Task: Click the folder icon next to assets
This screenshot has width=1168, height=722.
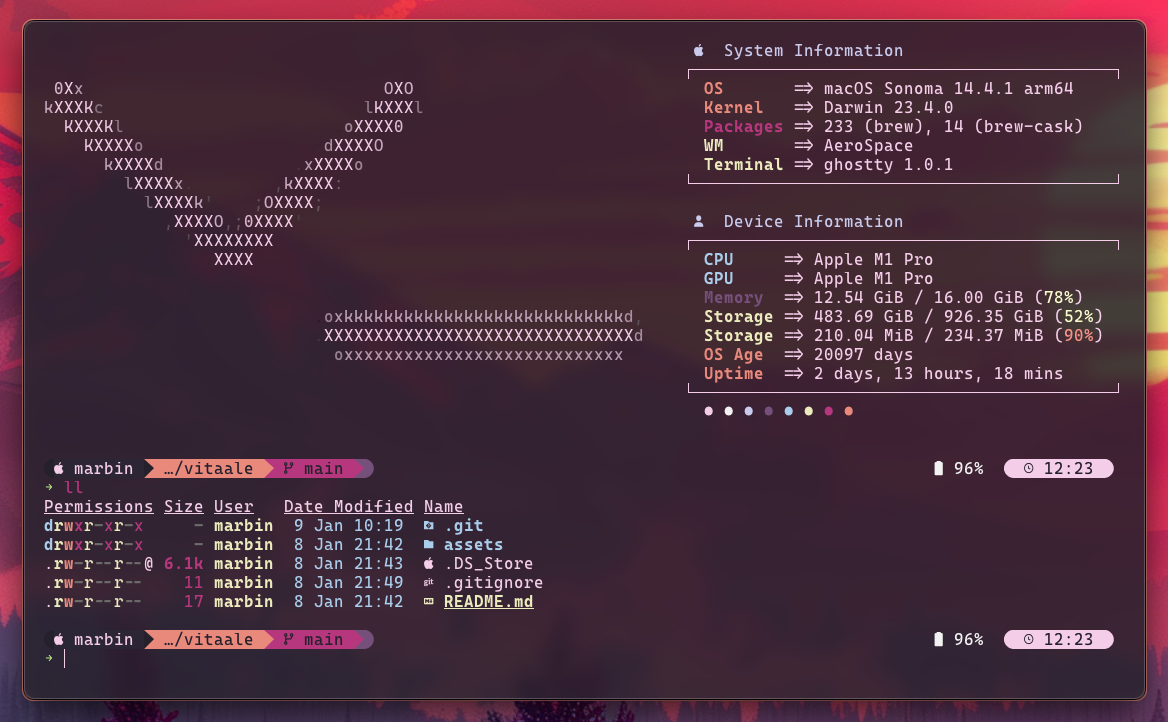Action: 428,545
